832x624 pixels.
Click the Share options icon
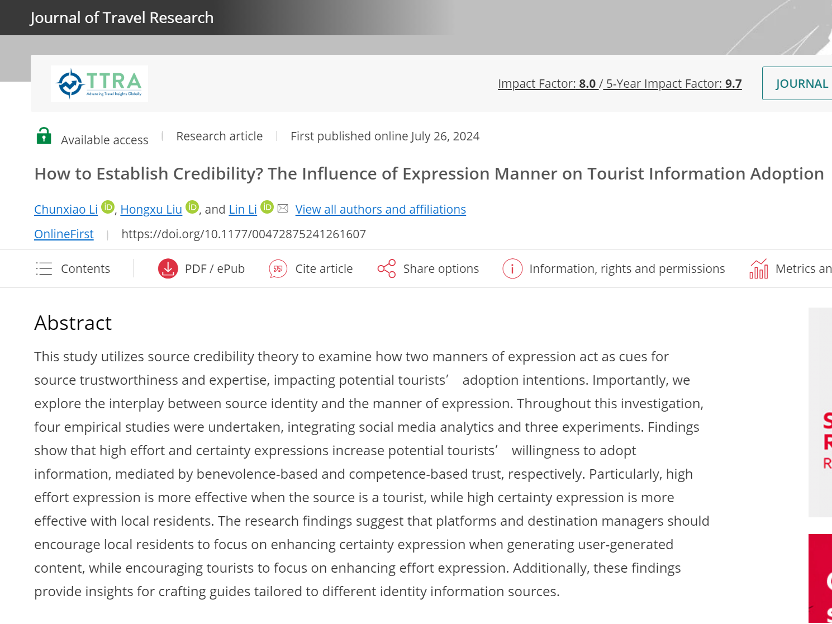pyautogui.click(x=386, y=268)
